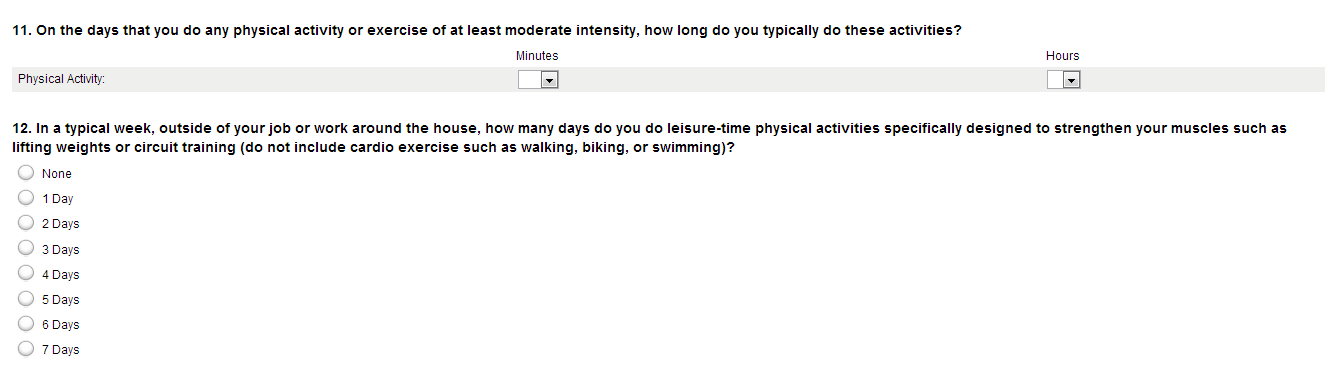The image size is (1334, 381).
Task: Open the Minutes dropdown arrow
Action: click(548, 80)
